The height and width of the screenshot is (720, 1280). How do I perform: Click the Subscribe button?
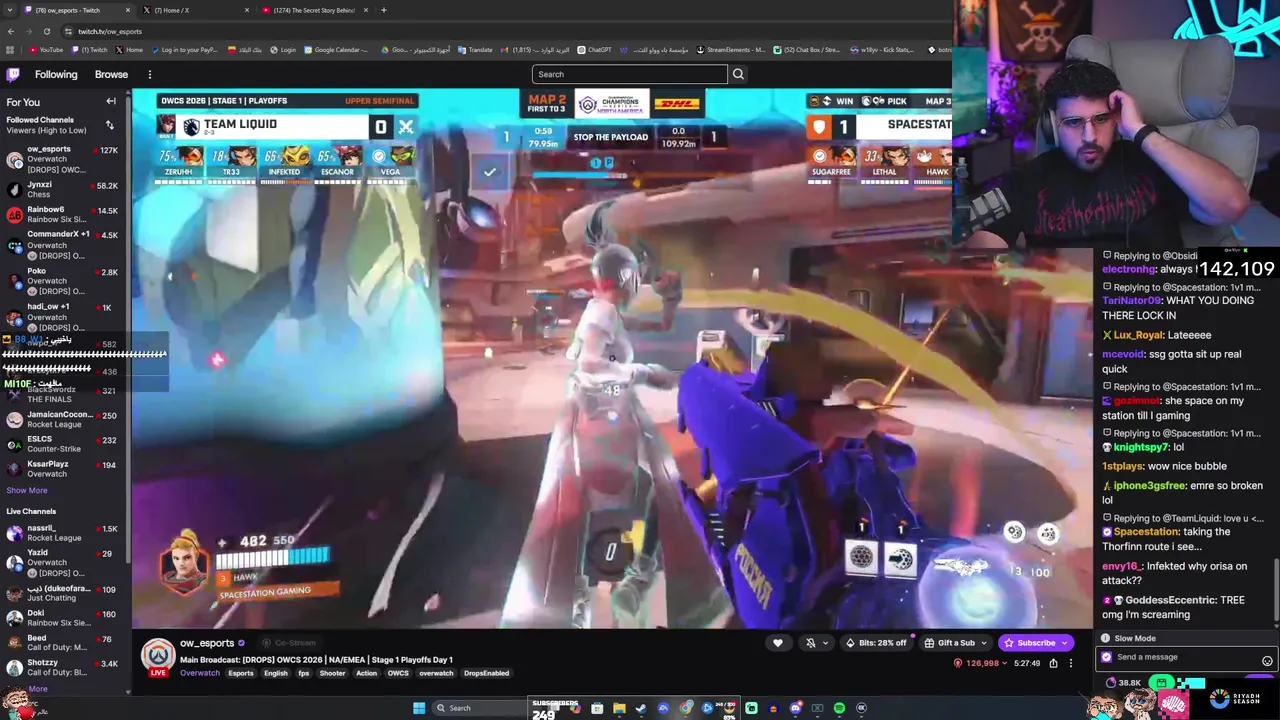click(1034, 643)
